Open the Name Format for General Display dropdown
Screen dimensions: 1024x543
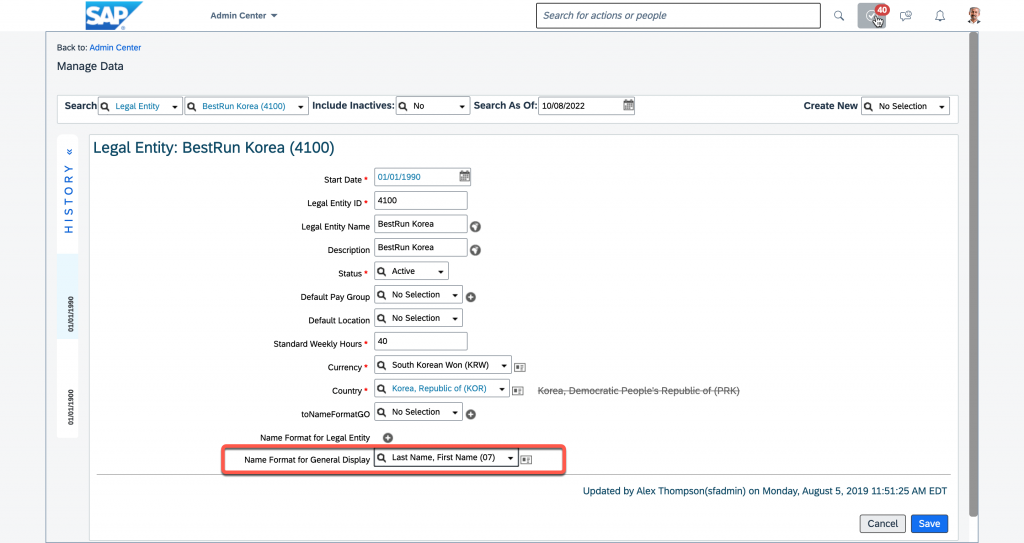pyautogui.click(x=446, y=457)
